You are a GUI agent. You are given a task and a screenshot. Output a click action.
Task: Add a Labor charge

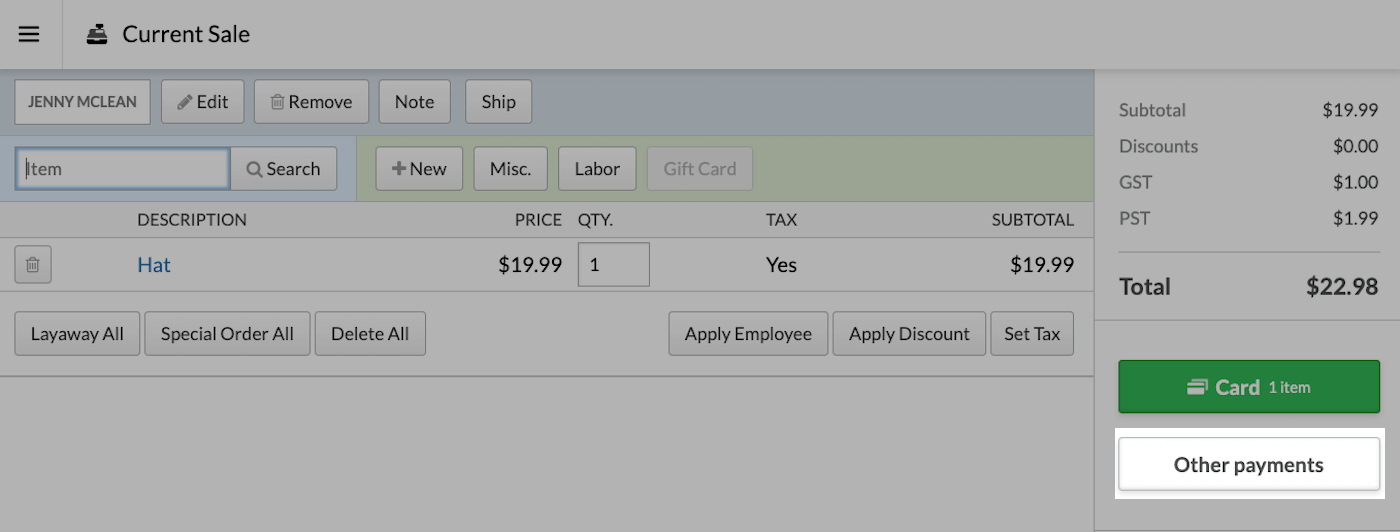tap(597, 169)
